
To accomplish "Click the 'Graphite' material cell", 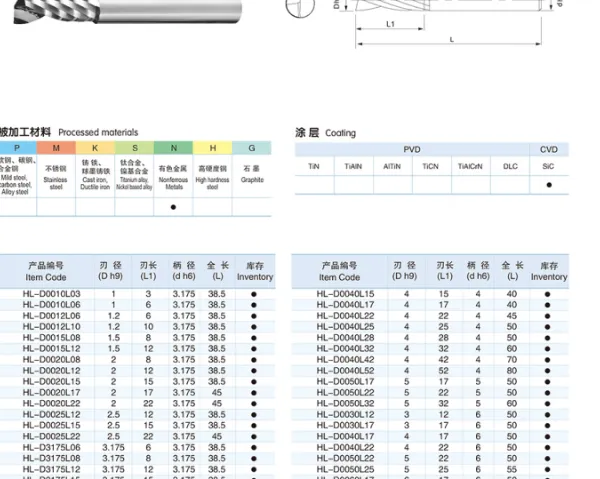I will (252, 176).
